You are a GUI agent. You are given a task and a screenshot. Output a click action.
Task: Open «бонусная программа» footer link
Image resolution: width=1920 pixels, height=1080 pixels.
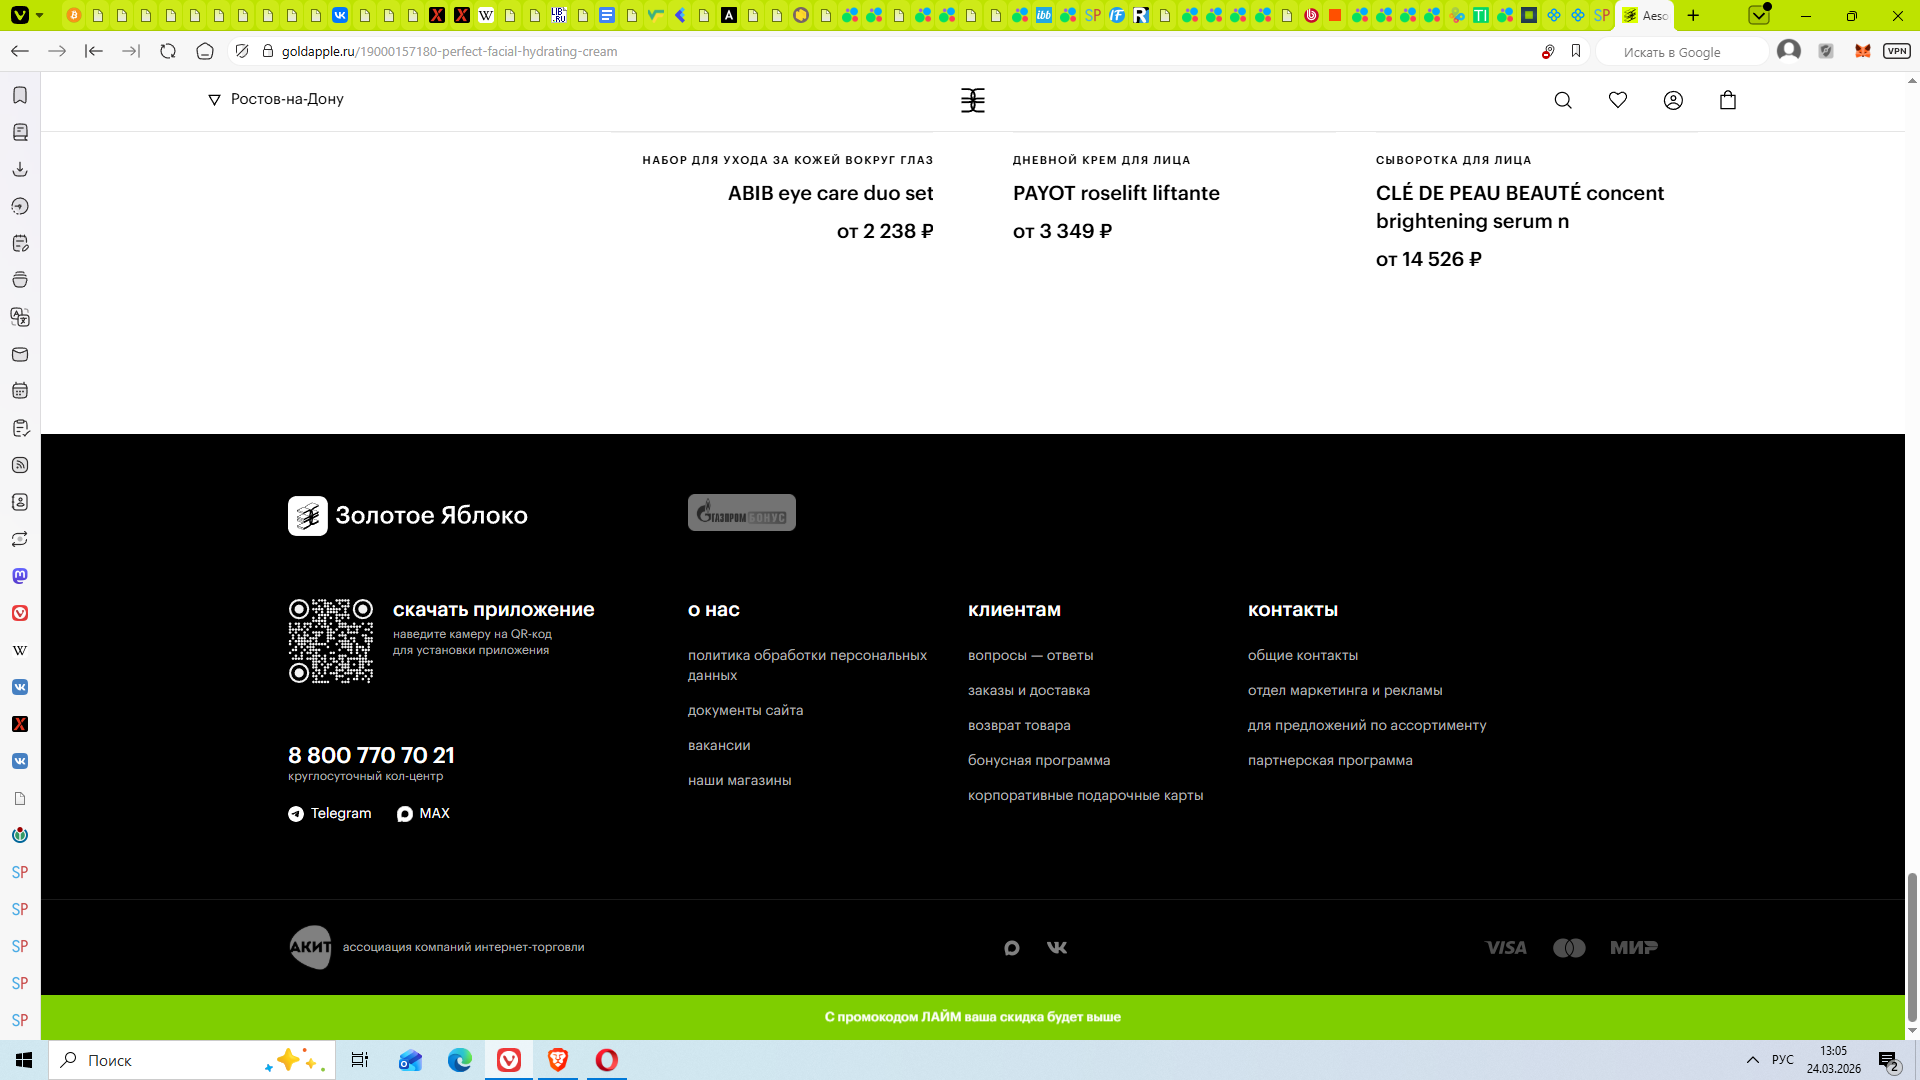point(1038,760)
